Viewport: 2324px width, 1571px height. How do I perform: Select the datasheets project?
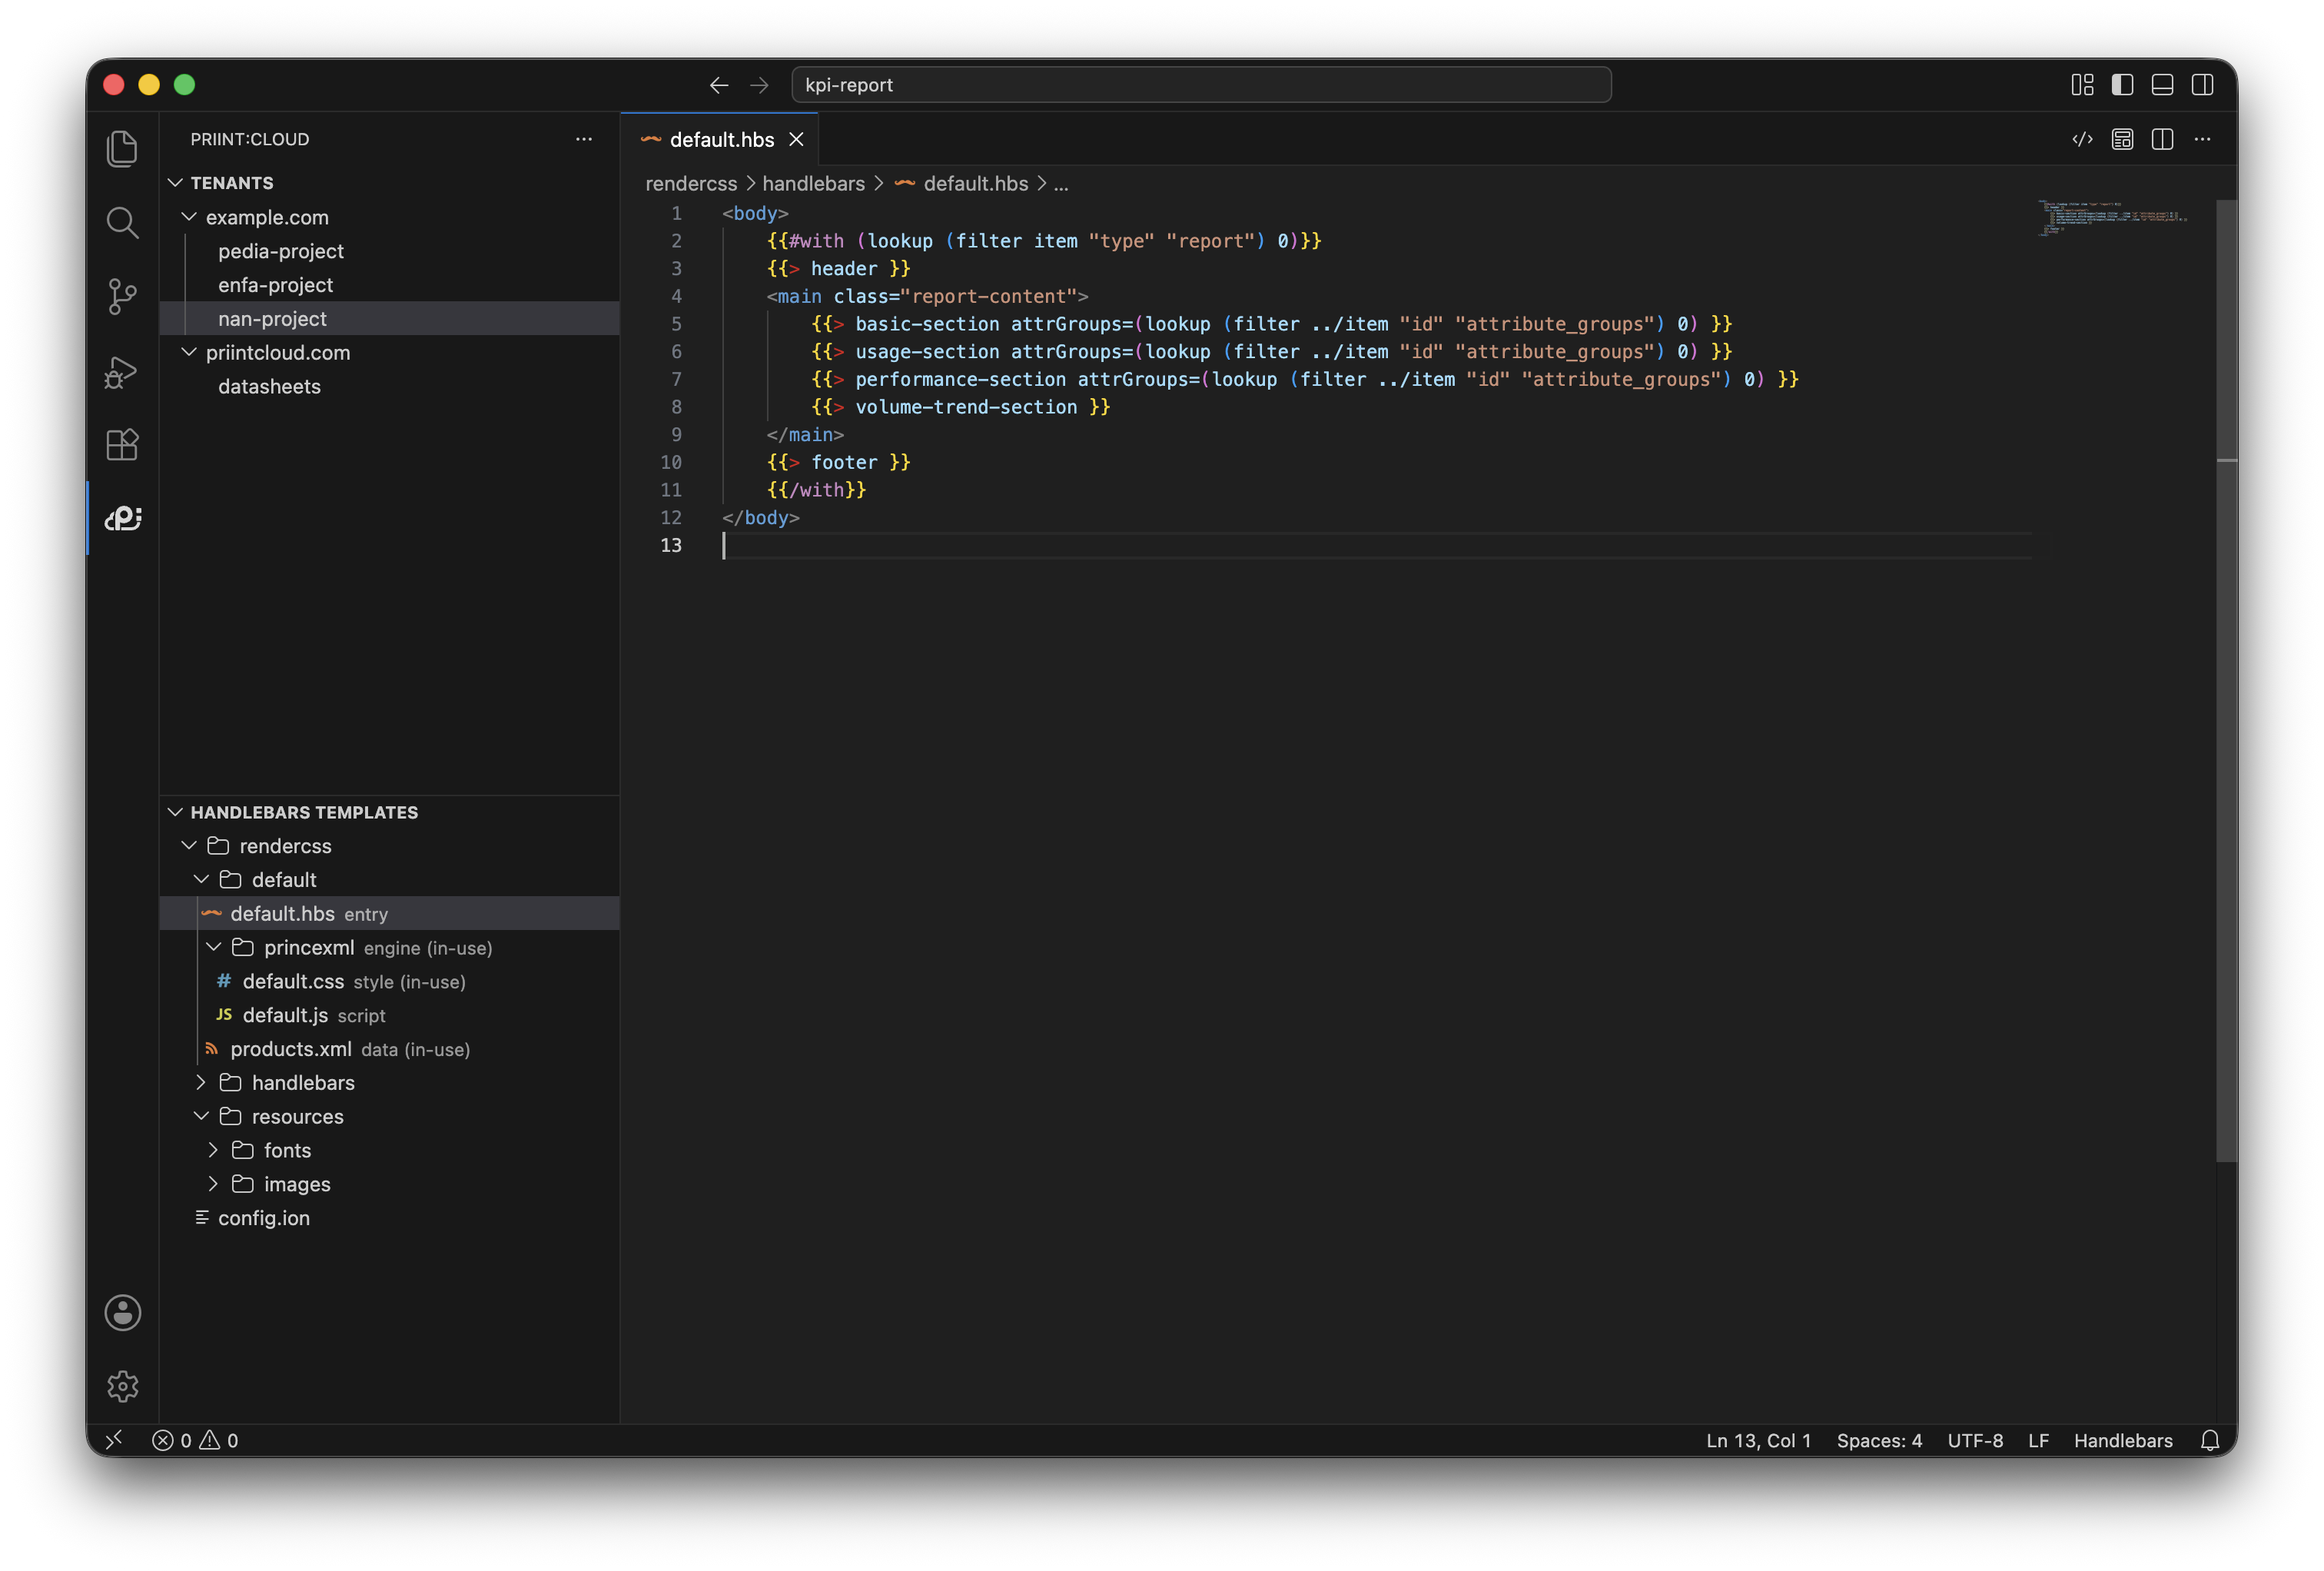389,386
